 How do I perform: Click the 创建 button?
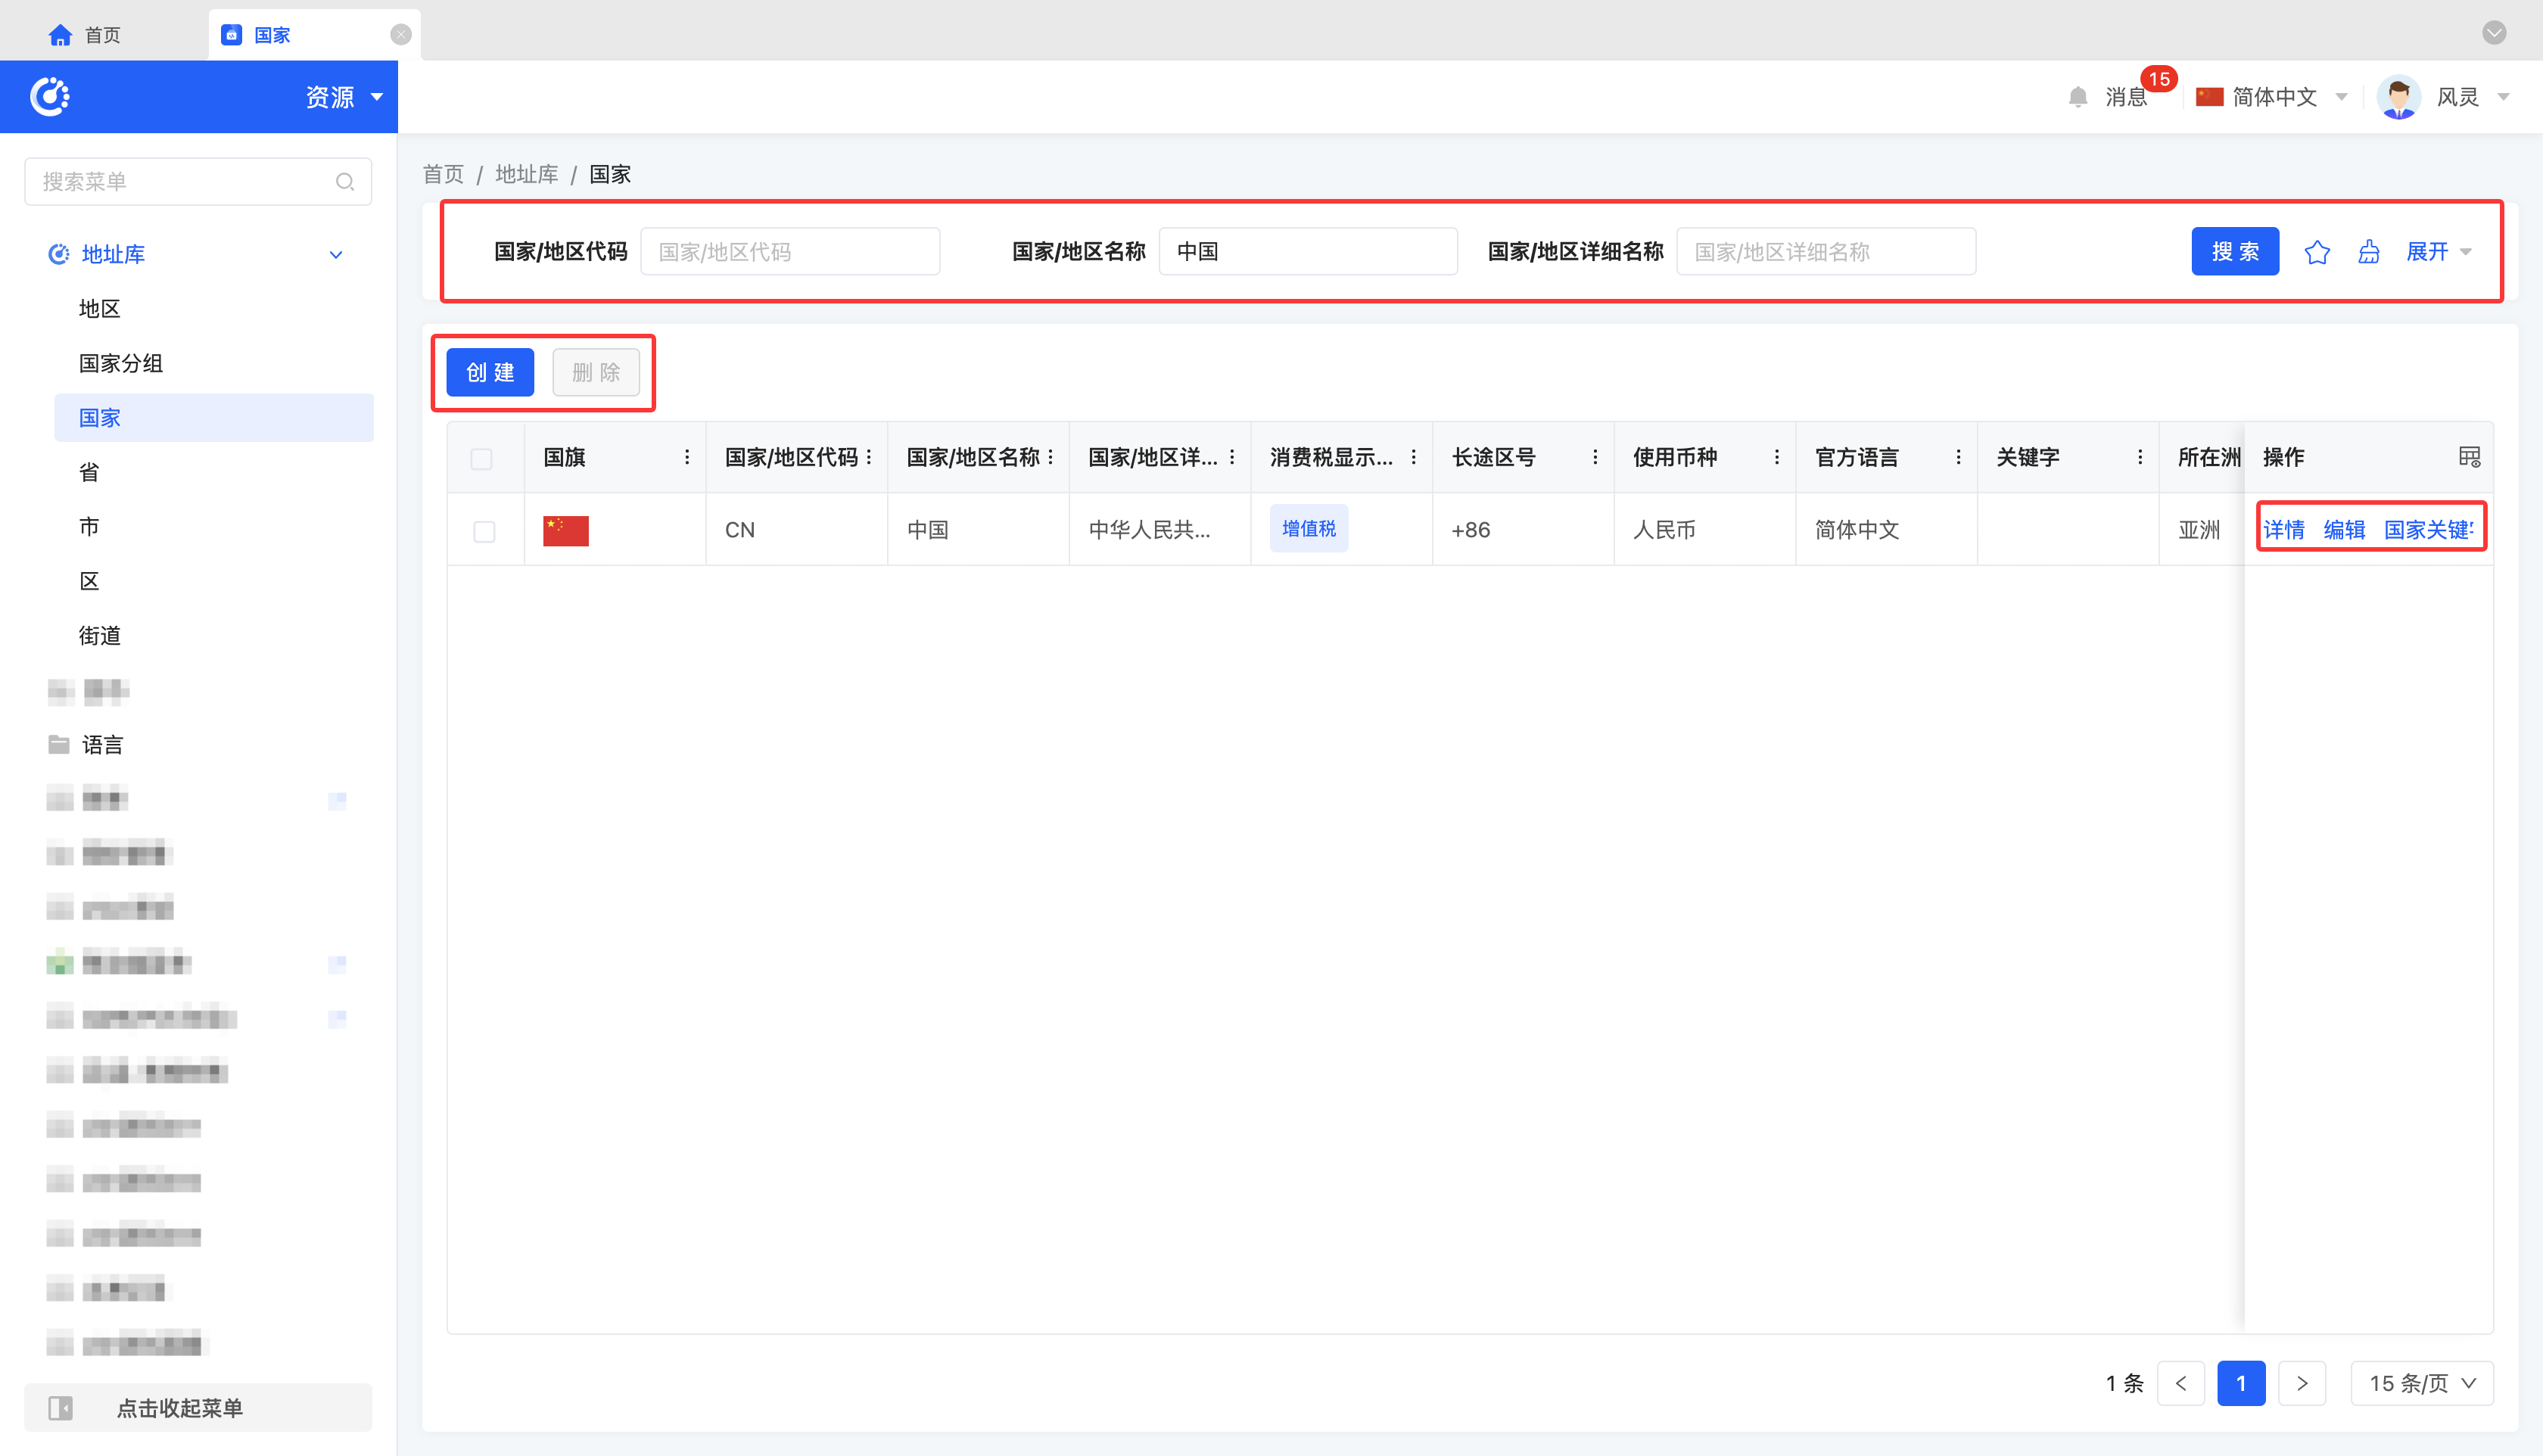490,372
